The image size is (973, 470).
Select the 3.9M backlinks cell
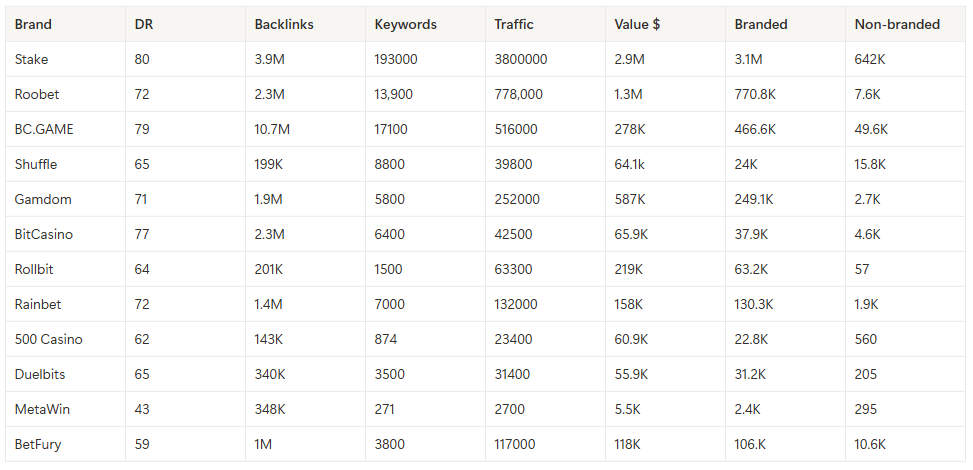tap(305, 59)
